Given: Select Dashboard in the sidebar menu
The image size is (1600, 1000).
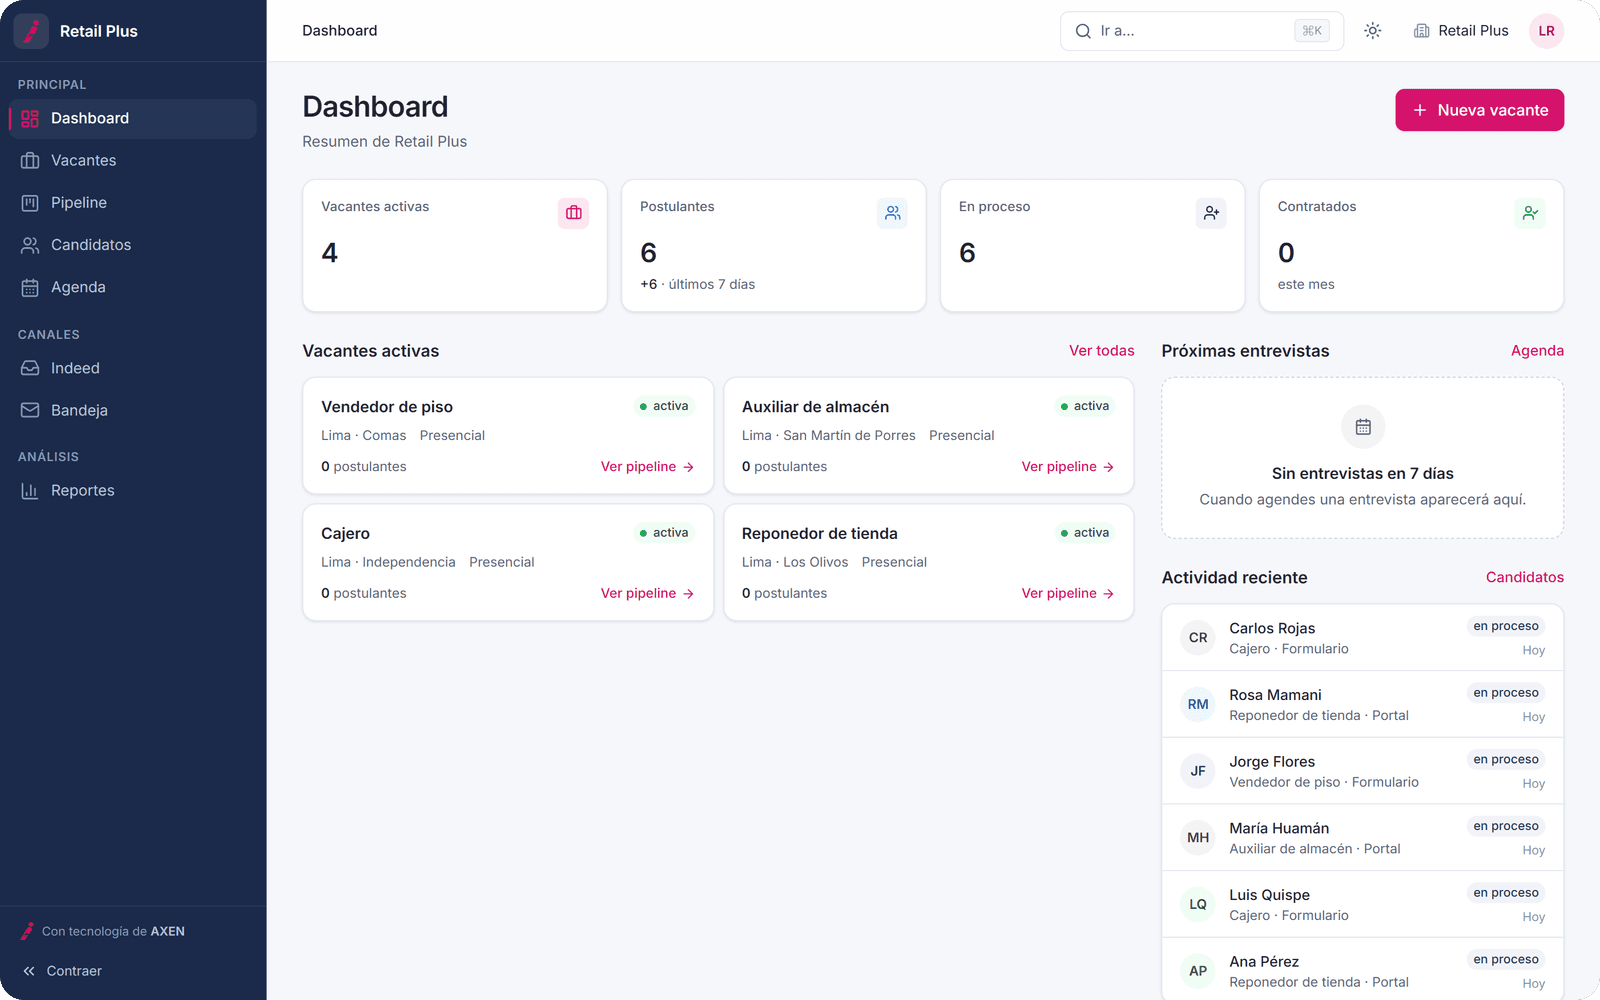Looking at the screenshot, I should pos(133,118).
